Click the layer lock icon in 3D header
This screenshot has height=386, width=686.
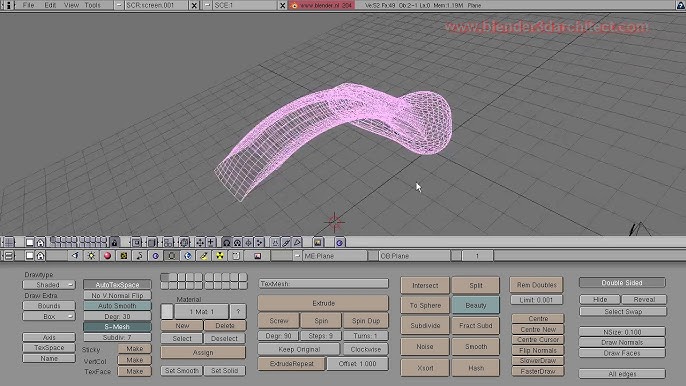coord(114,242)
